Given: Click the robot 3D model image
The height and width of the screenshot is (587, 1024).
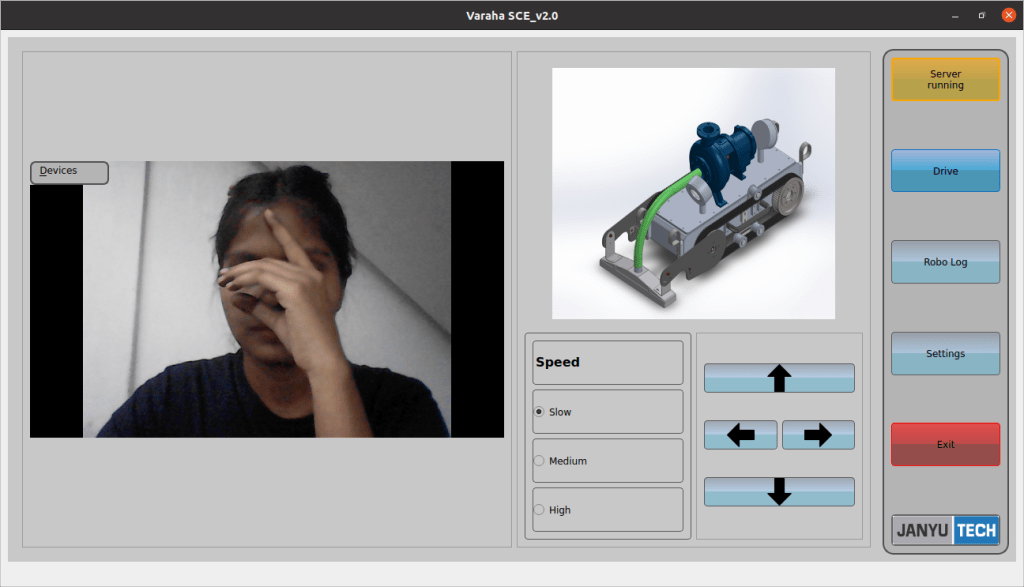Looking at the screenshot, I should (693, 193).
